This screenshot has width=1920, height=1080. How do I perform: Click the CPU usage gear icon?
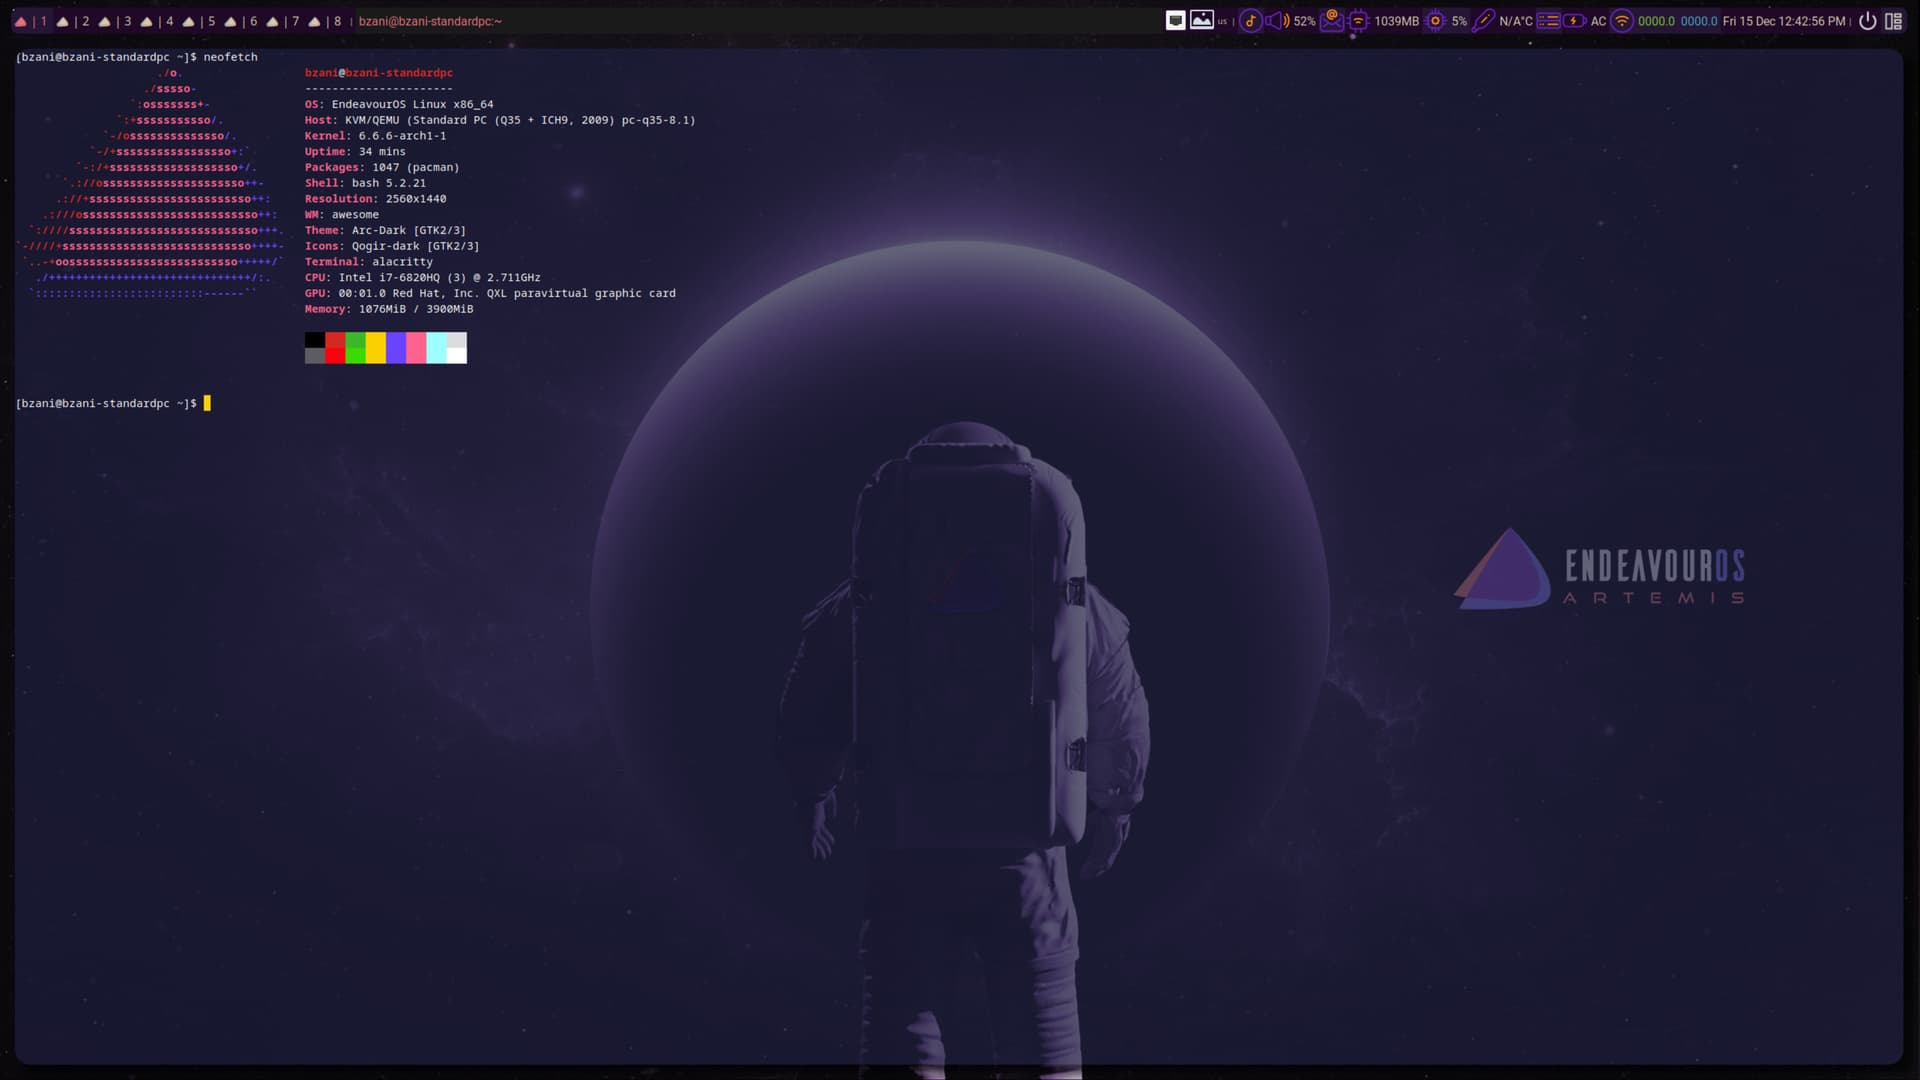coord(1435,21)
